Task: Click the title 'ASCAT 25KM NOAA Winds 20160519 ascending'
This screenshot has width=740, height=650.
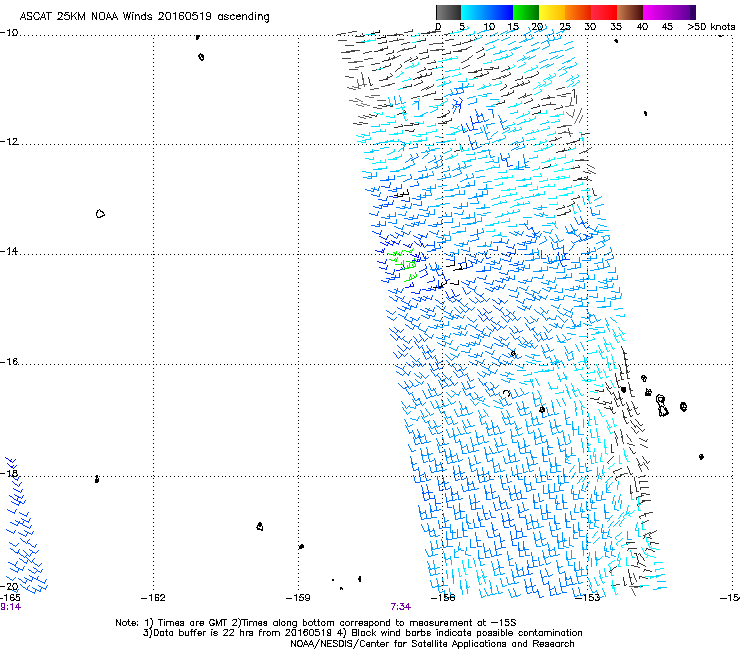Action: point(144,17)
